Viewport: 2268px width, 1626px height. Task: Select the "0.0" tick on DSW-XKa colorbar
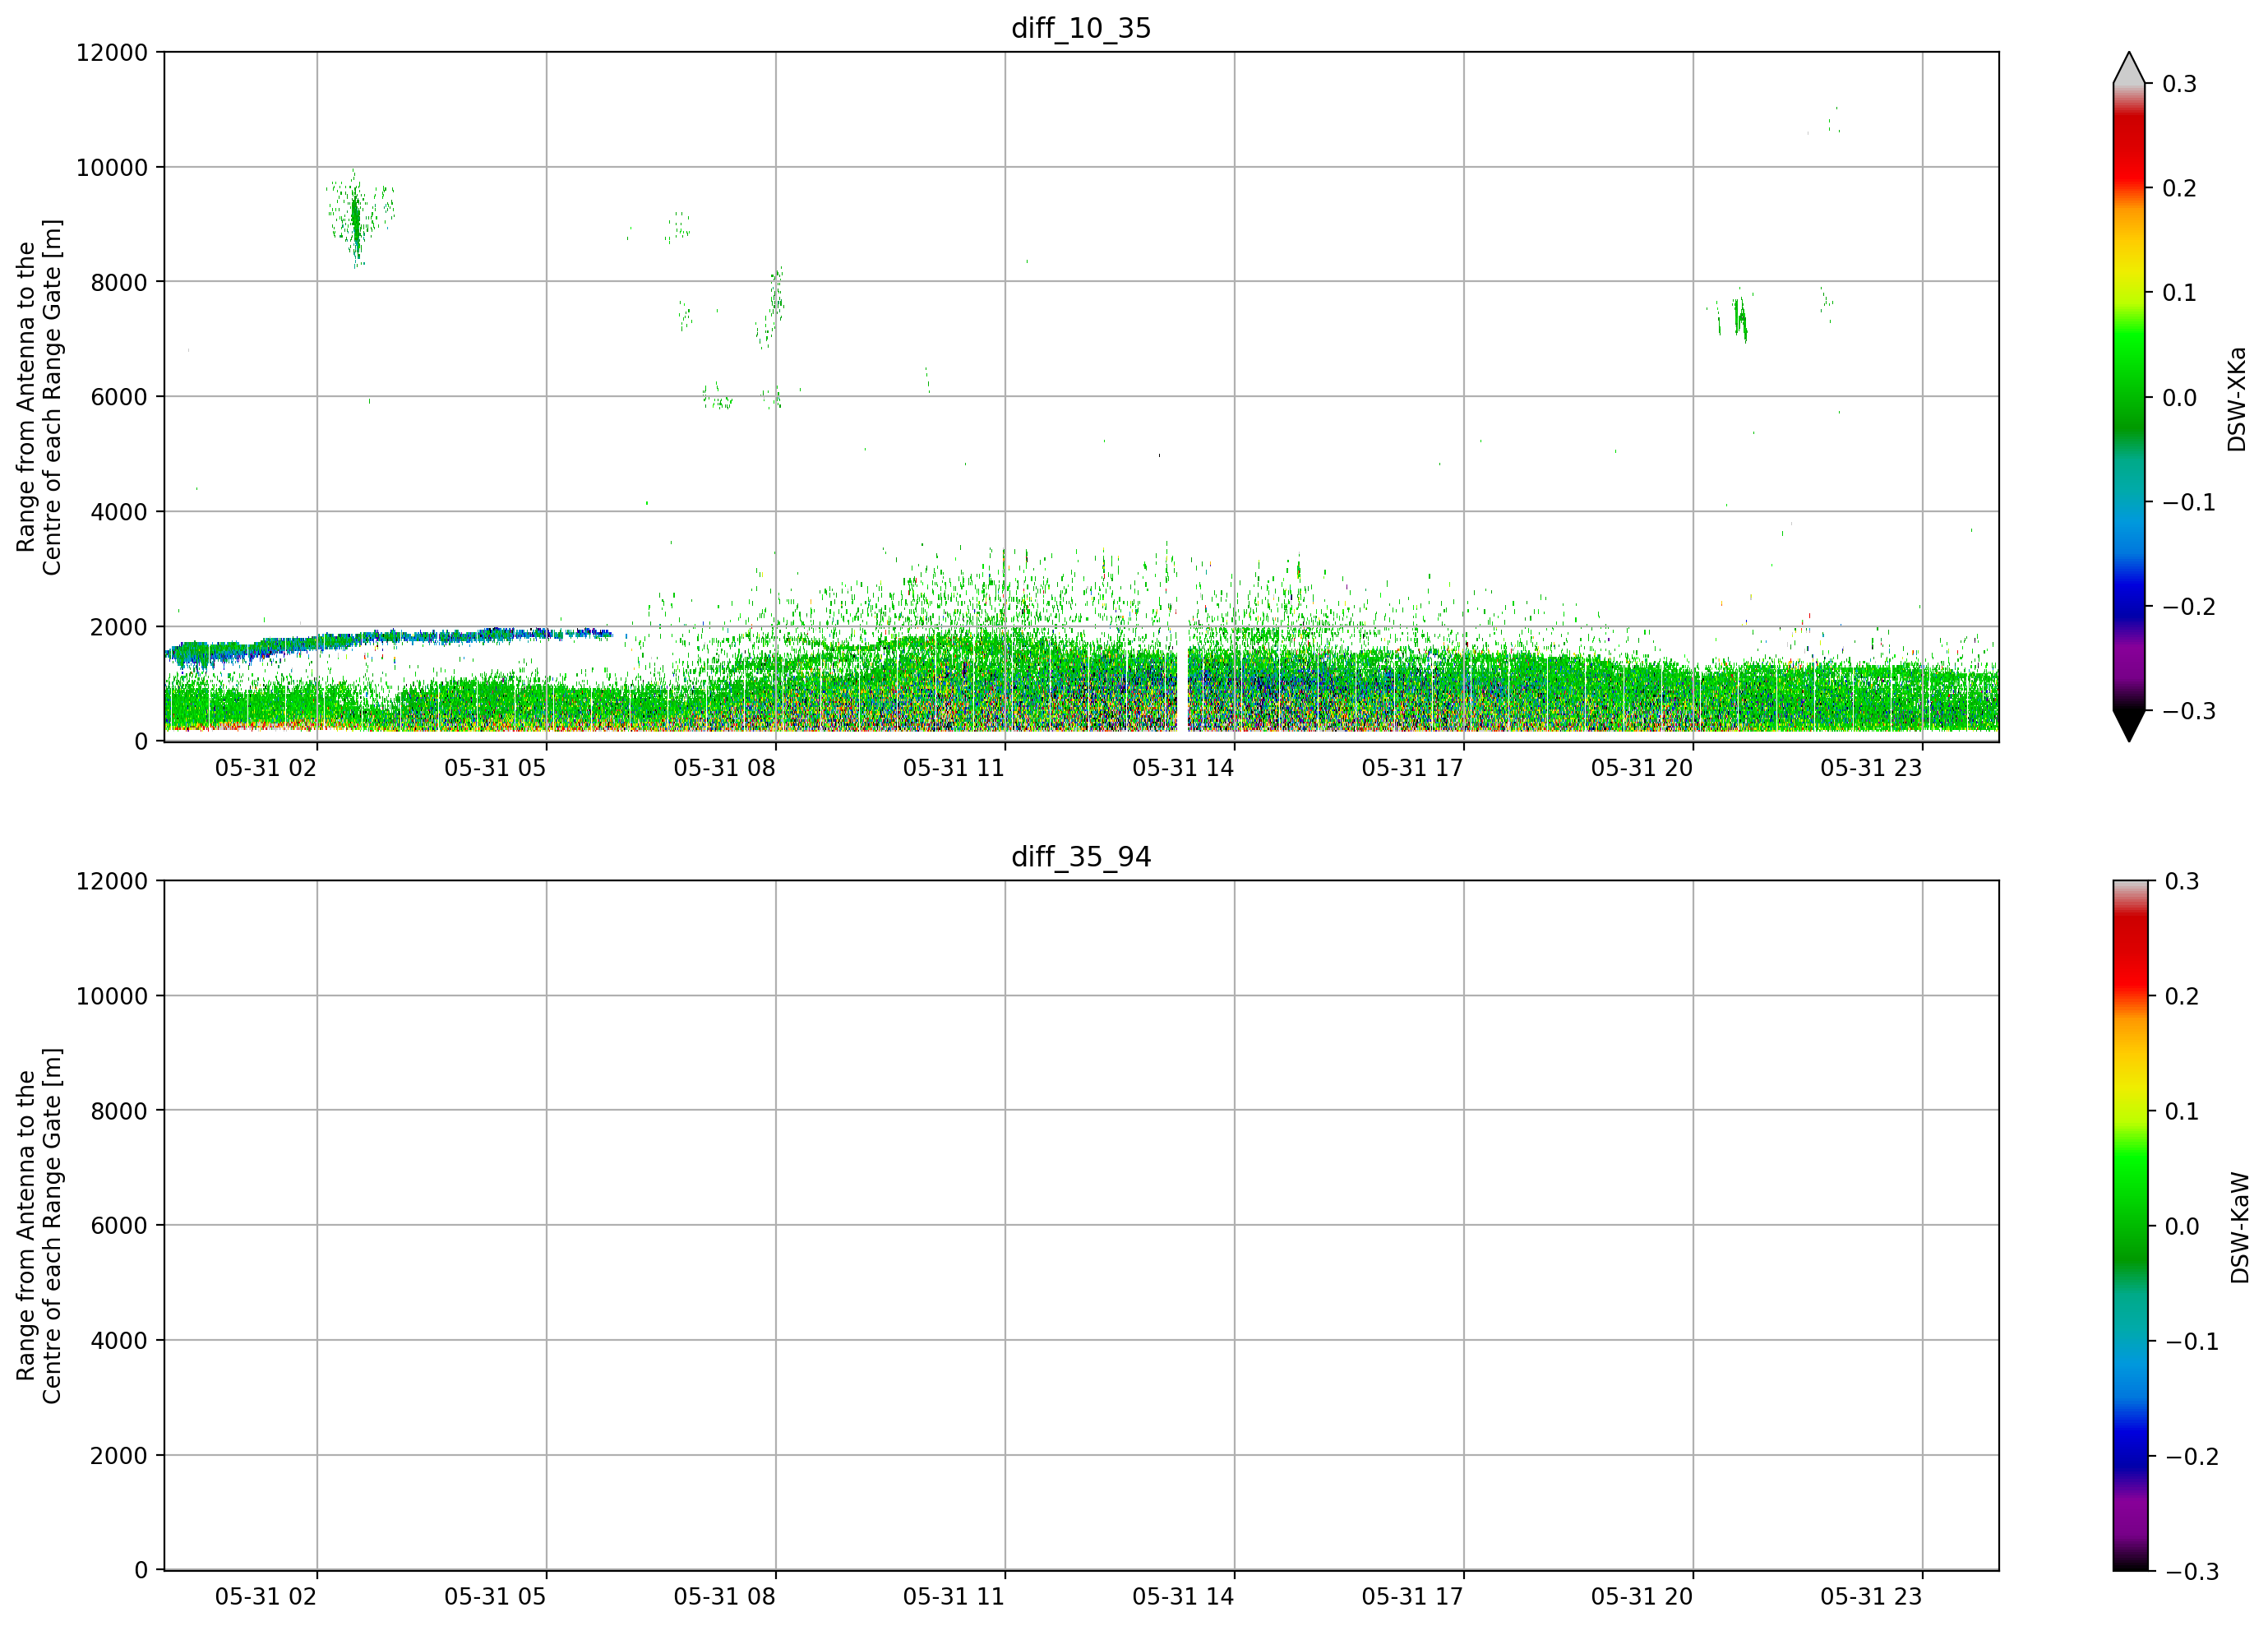[x=2180, y=398]
